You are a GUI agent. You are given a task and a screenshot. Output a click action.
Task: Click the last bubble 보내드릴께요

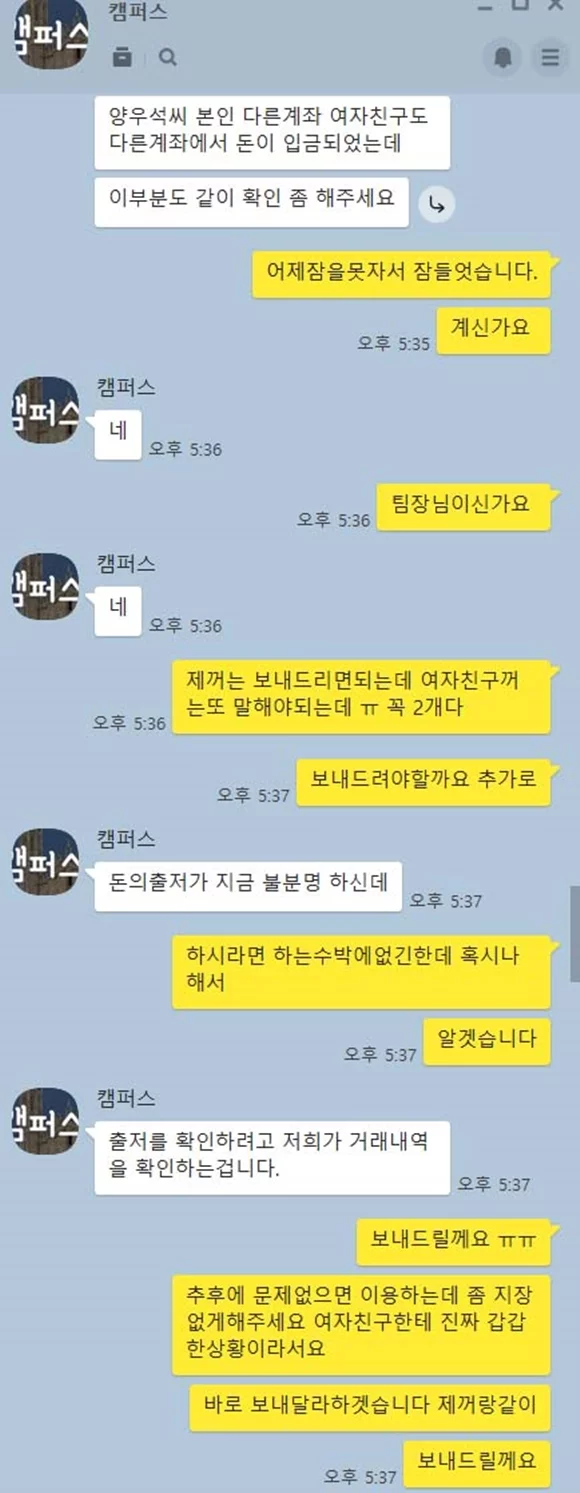coord(477,1461)
